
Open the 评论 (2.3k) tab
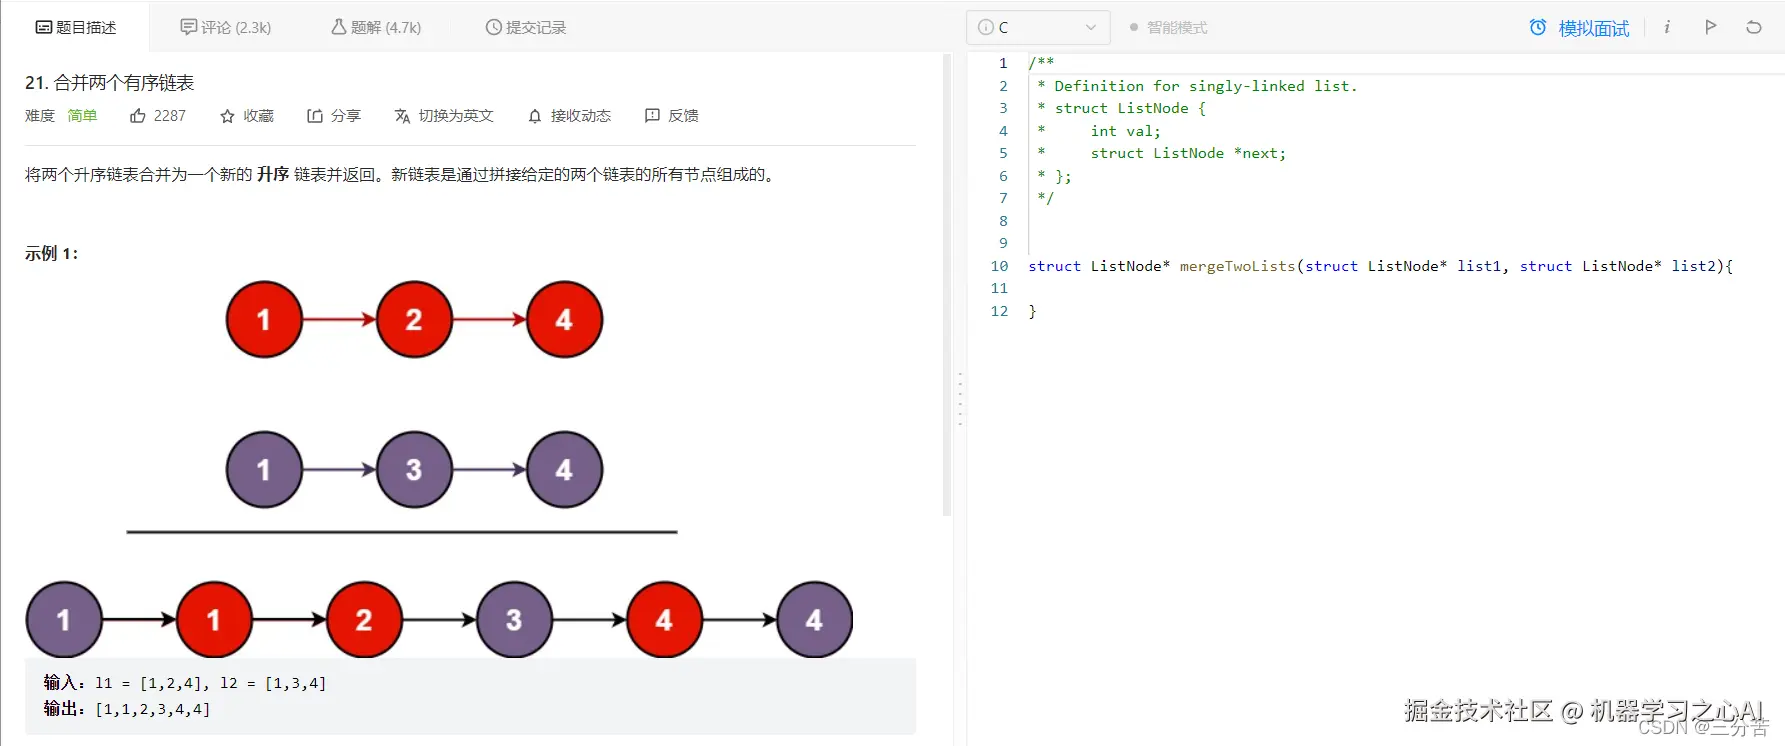tap(226, 27)
